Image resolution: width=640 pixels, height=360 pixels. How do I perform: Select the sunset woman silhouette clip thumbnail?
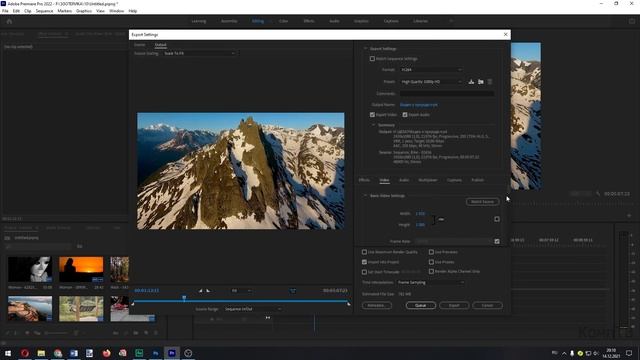click(81, 269)
